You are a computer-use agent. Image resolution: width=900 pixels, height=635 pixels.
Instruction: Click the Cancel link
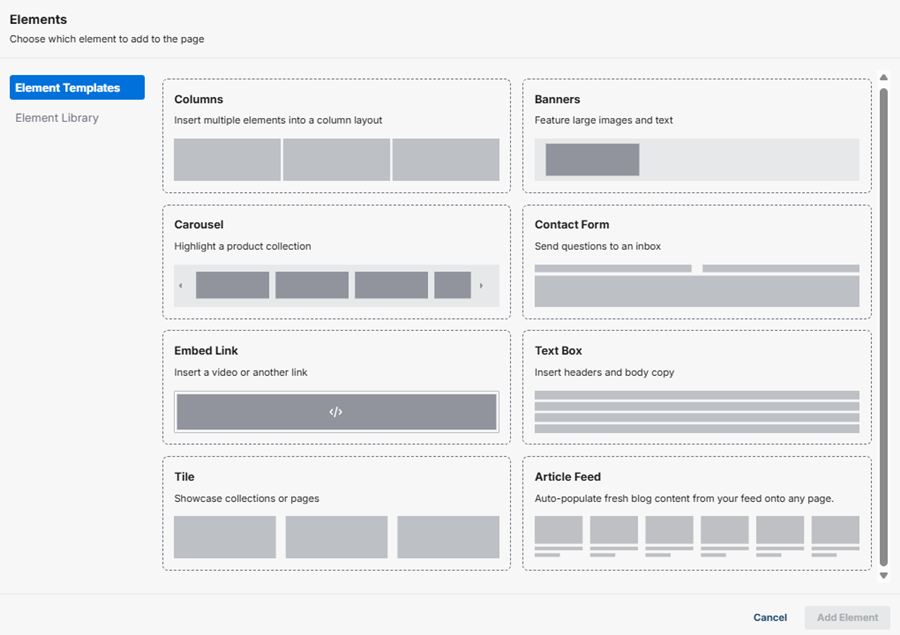point(770,617)
